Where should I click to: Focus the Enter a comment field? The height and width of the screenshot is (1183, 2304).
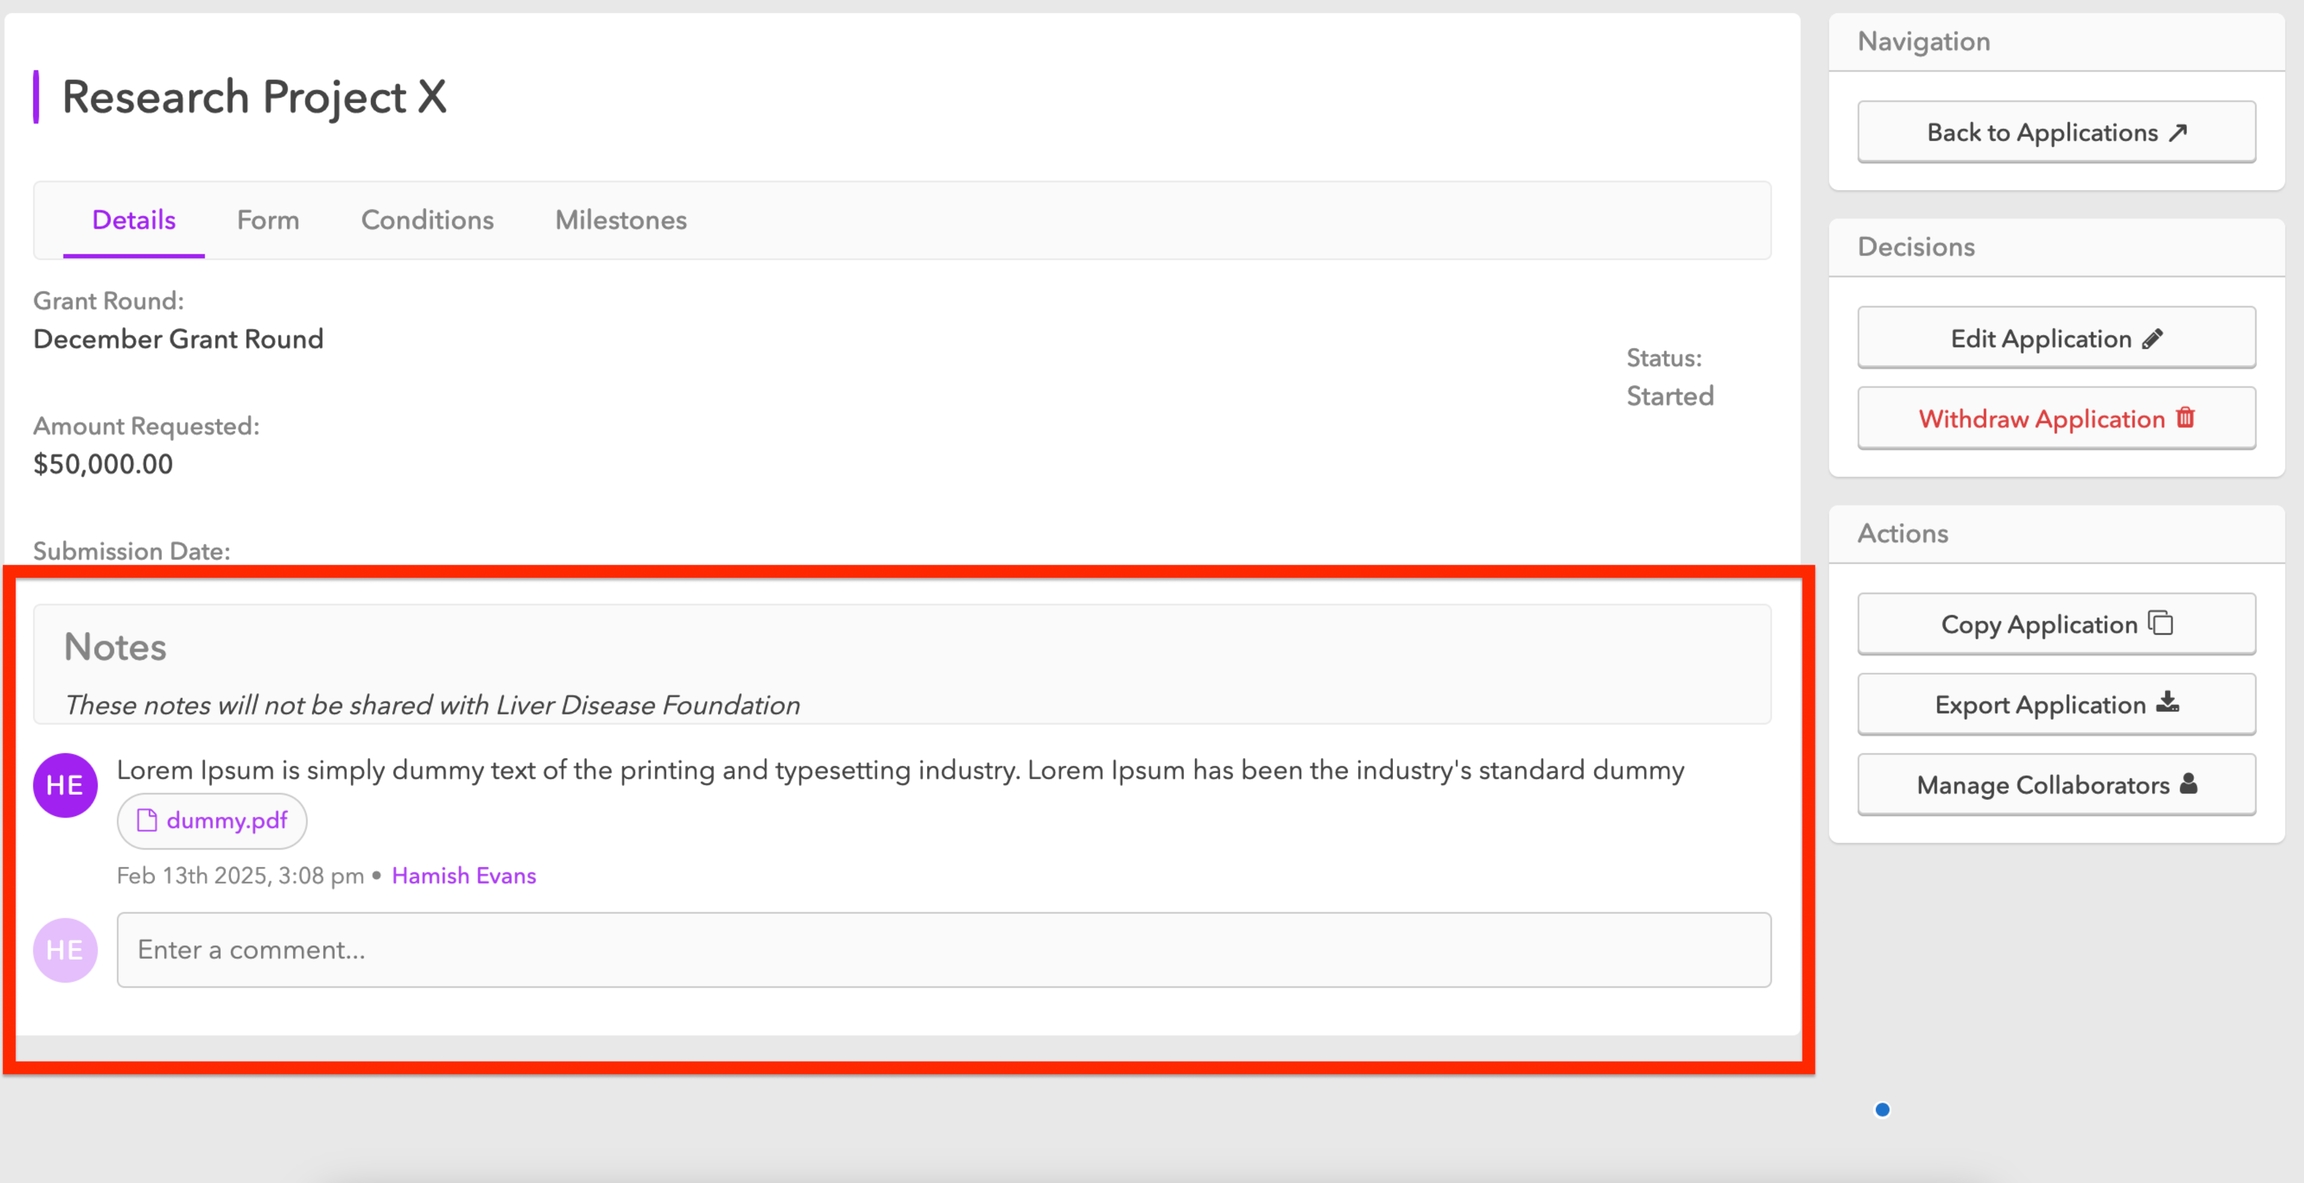coord(943,950)
